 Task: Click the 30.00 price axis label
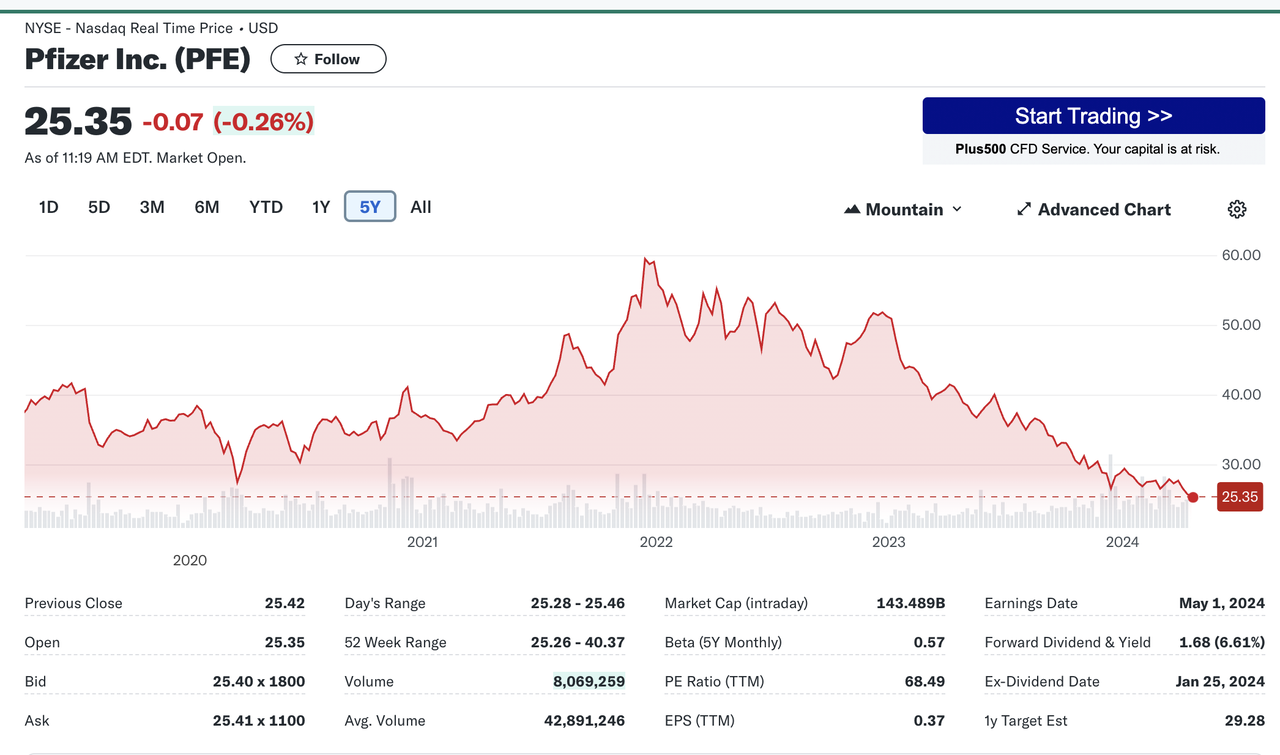click(x=1241, y=464)
